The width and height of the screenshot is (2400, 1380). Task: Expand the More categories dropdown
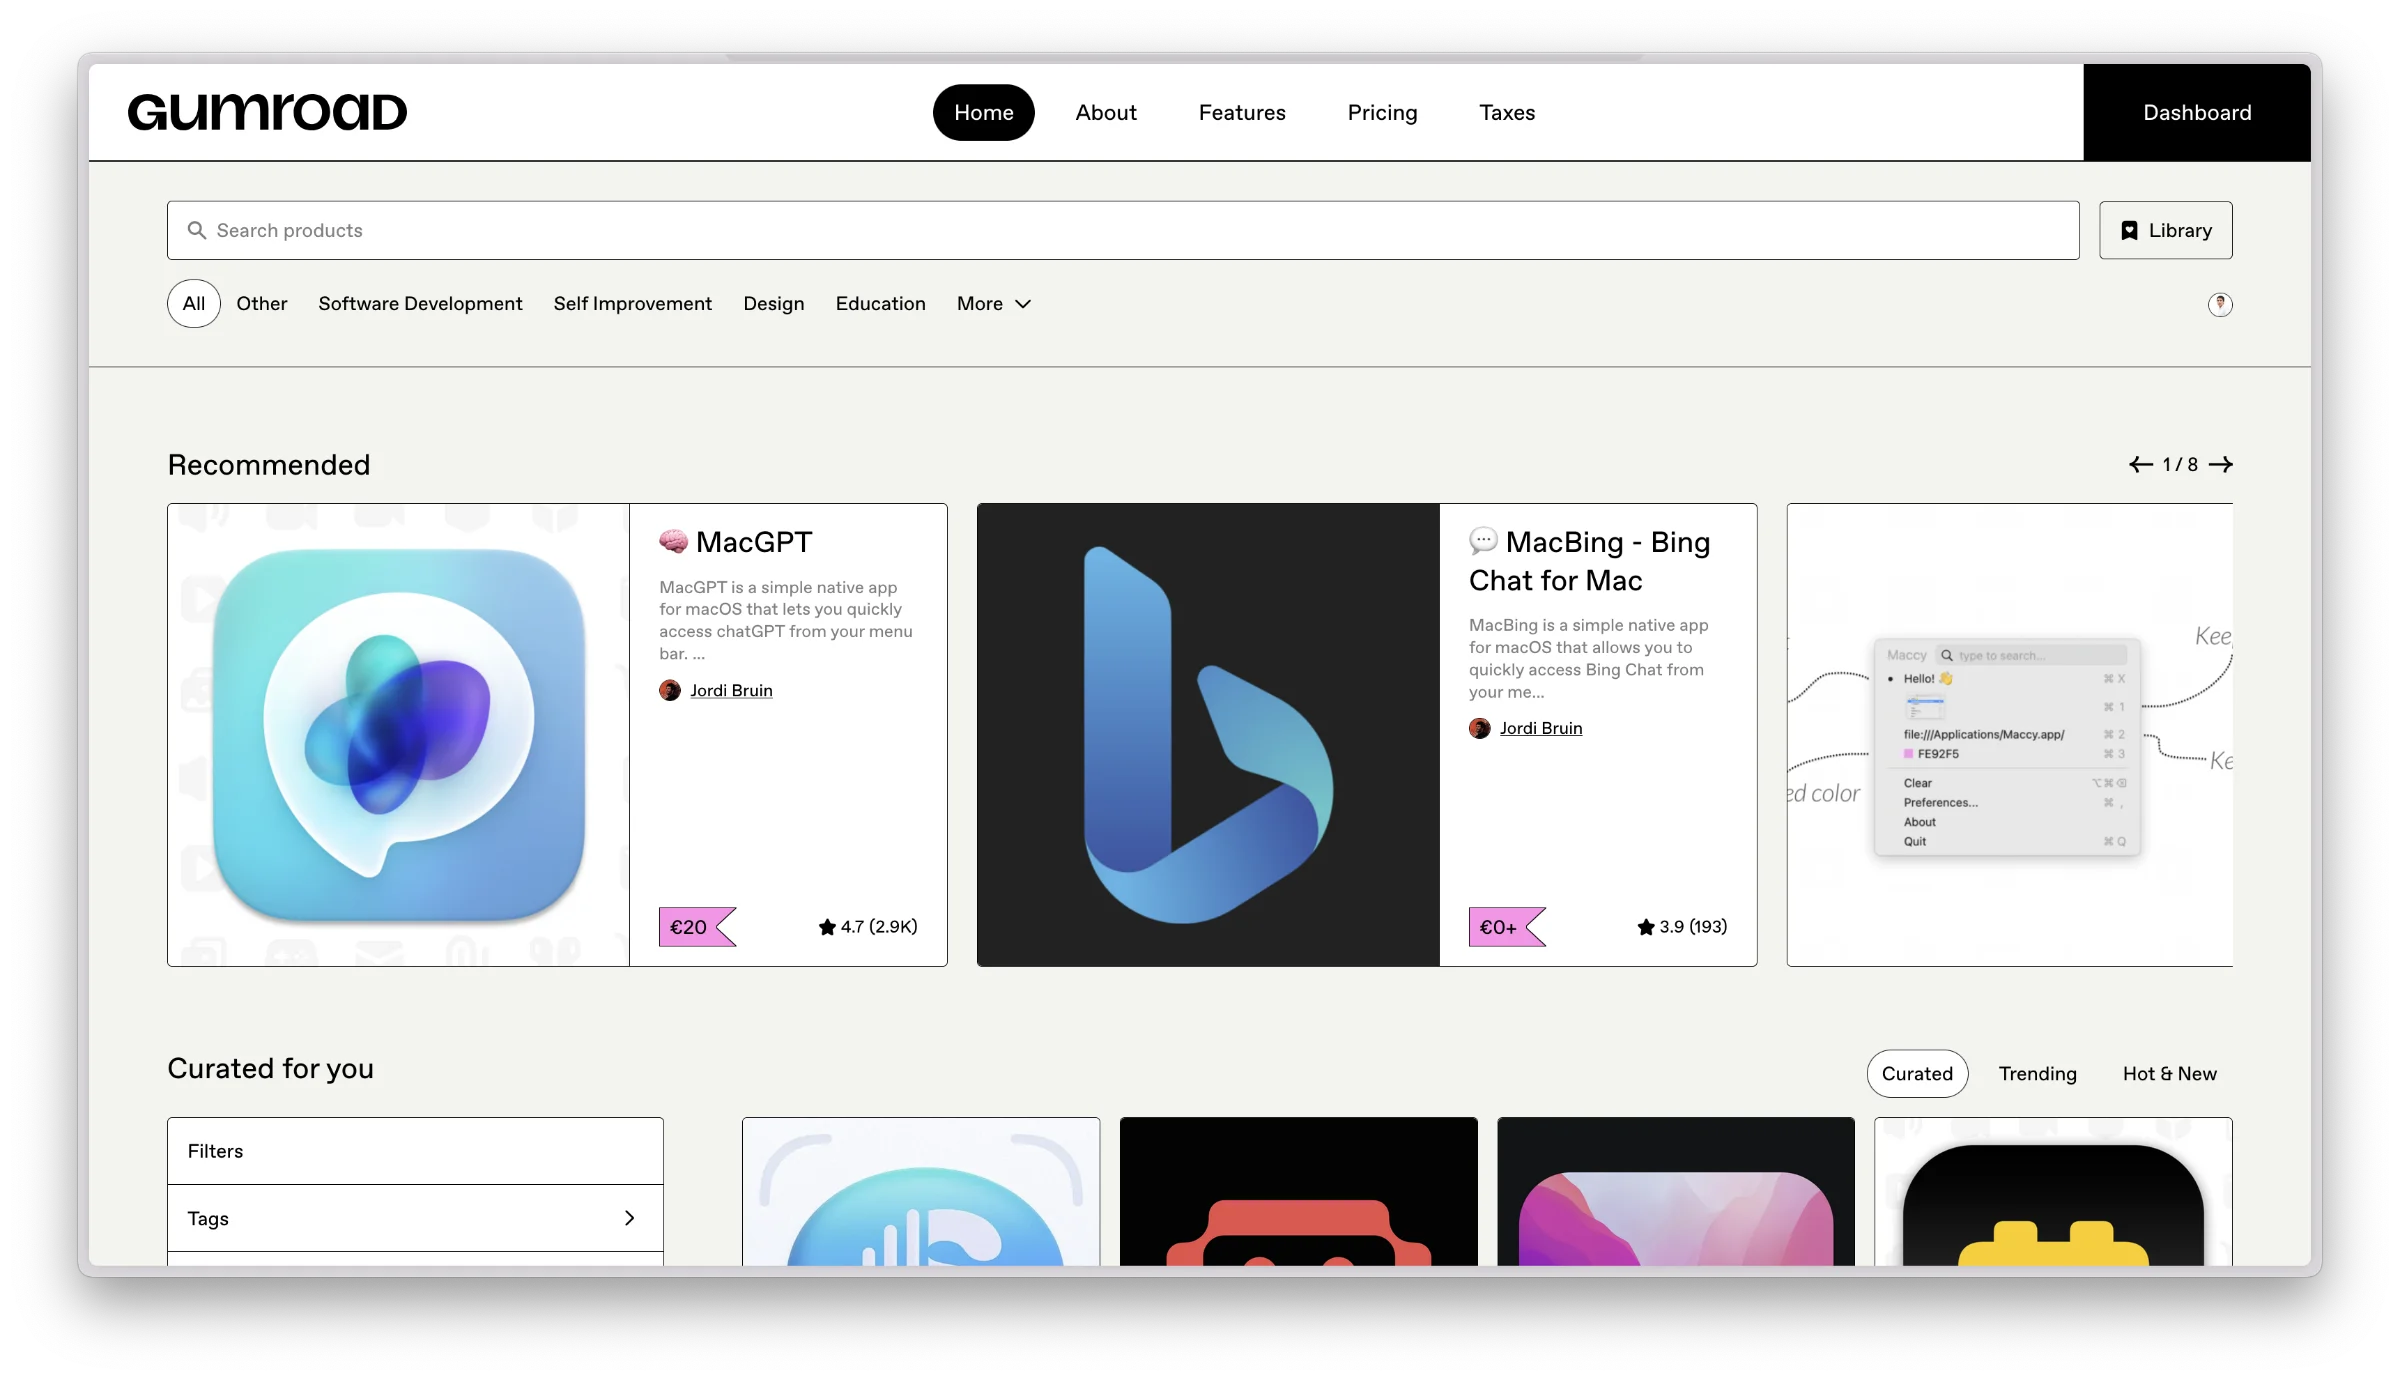(x=993, y=303)
